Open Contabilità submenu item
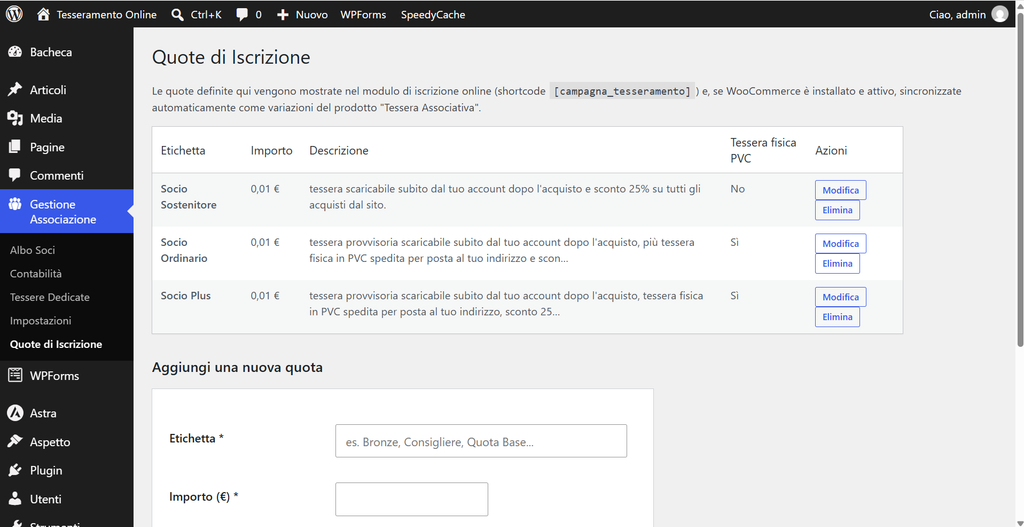 pos(36,274)
